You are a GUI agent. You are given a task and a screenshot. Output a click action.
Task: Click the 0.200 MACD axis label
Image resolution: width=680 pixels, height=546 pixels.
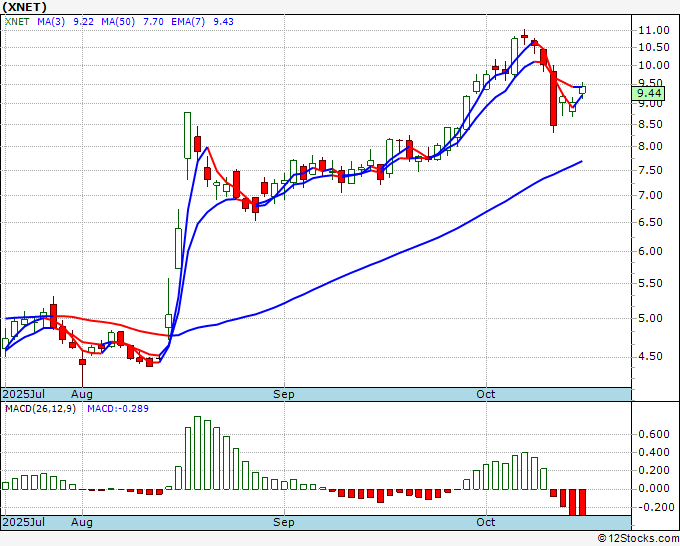point(654,470)
